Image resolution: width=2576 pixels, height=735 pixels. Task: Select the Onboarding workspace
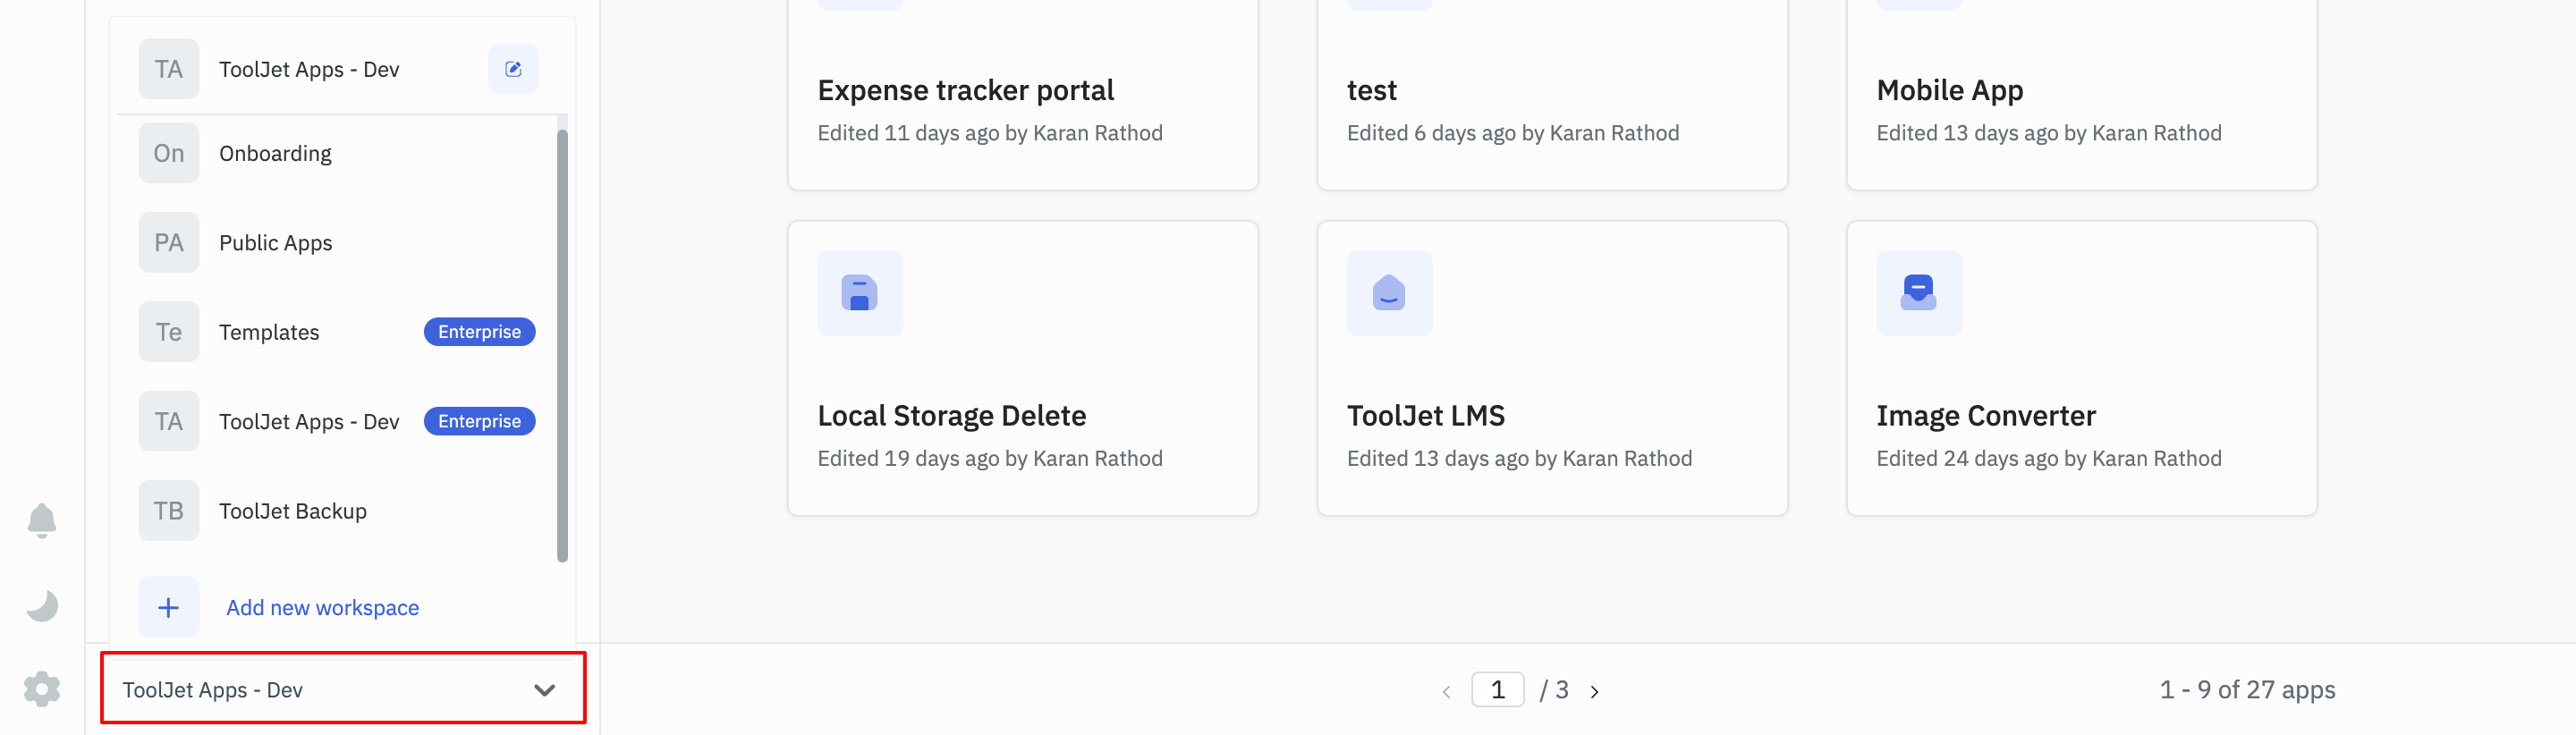275,153
